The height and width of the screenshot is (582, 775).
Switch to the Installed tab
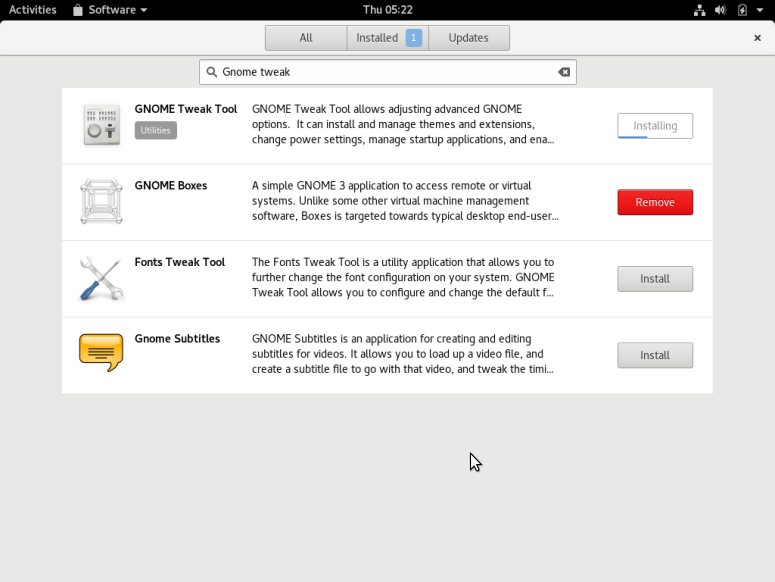[x=387, y=38]
